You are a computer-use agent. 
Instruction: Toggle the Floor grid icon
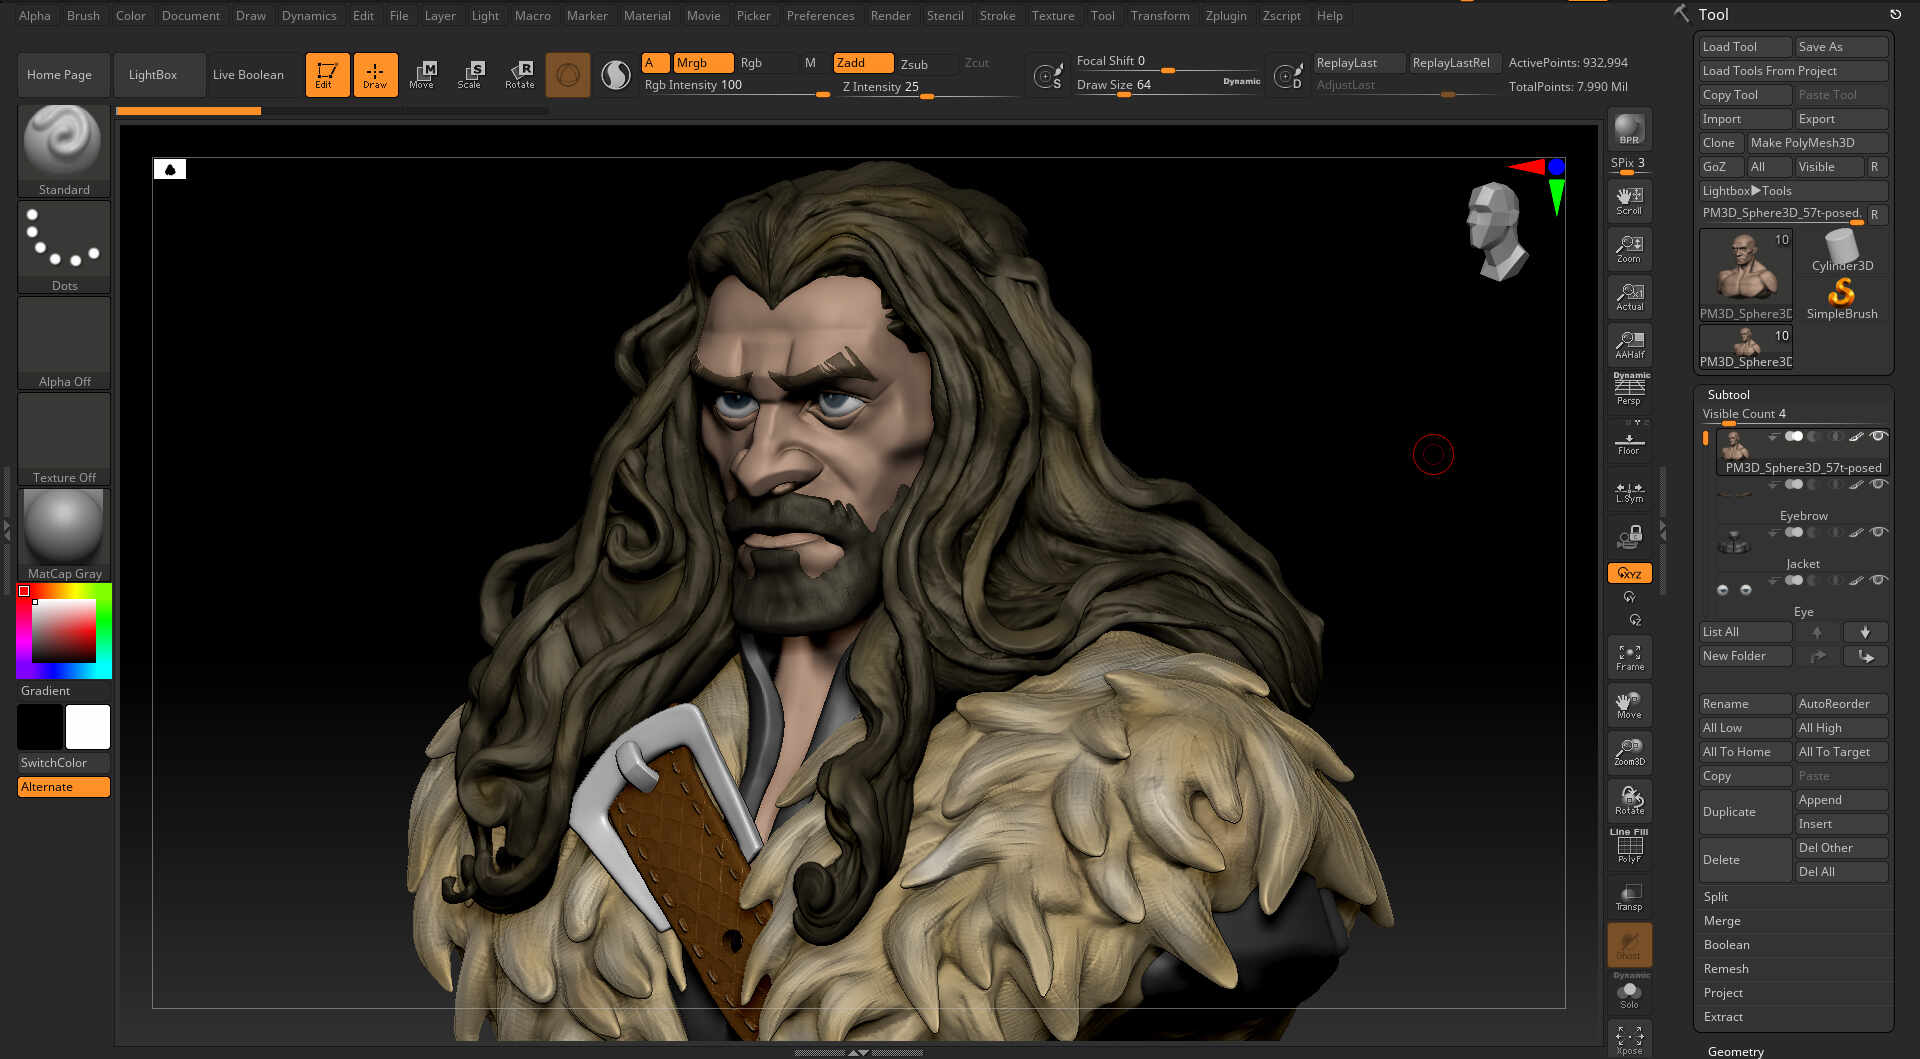1629,443
